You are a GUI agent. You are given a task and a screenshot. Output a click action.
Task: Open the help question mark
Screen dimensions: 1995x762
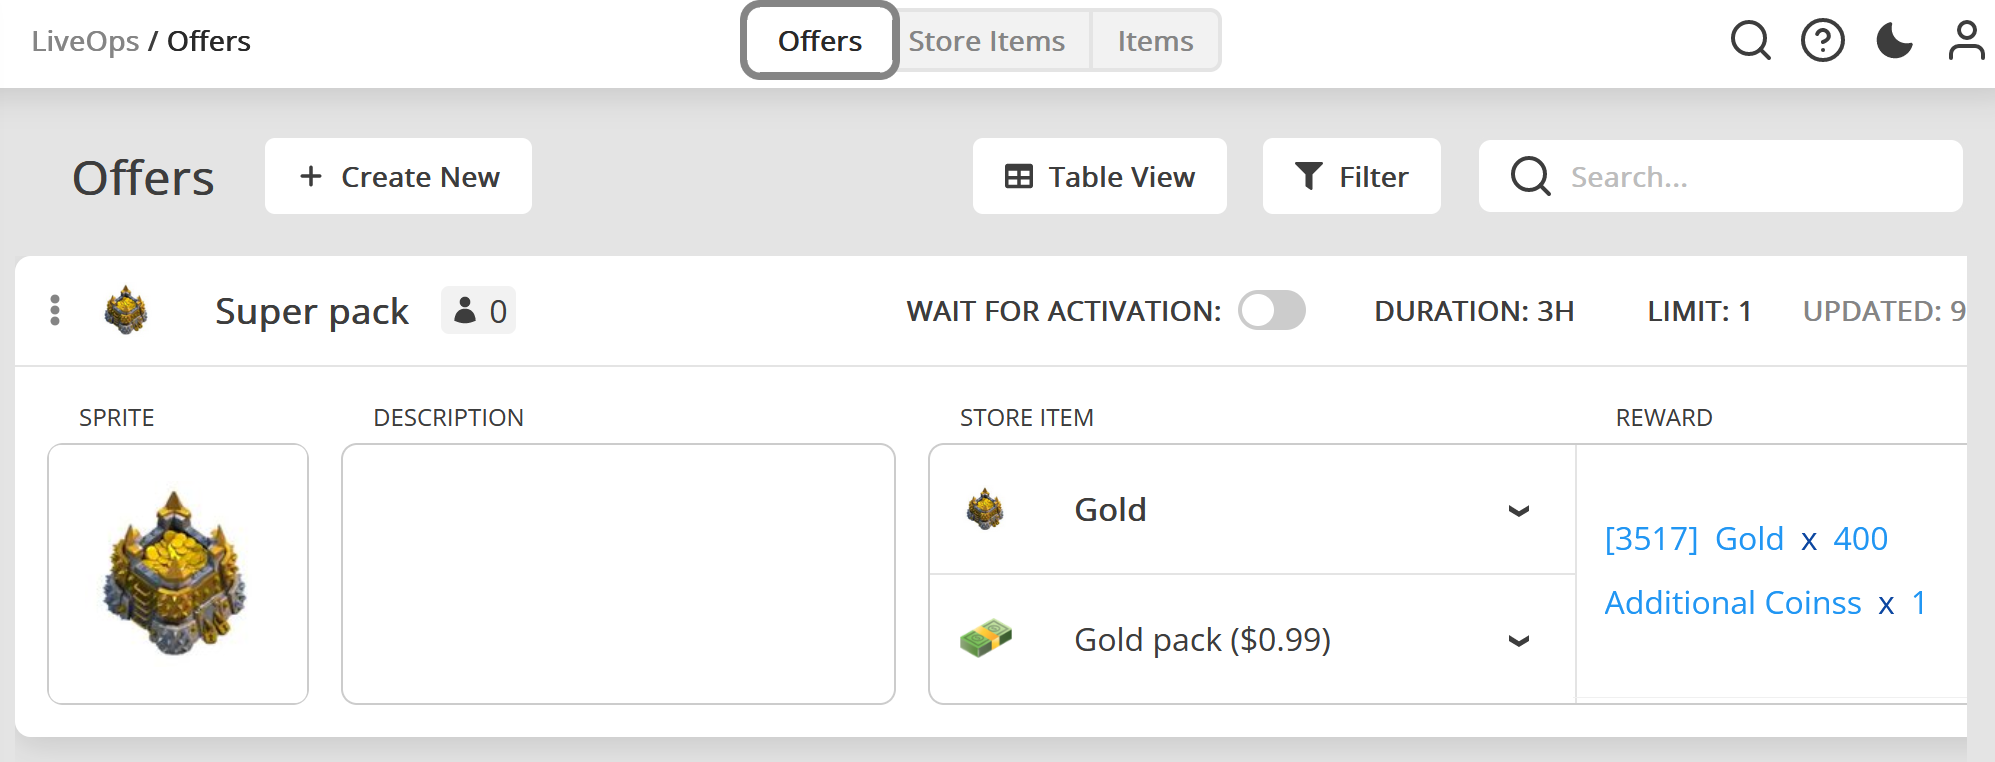point(1823,40)
